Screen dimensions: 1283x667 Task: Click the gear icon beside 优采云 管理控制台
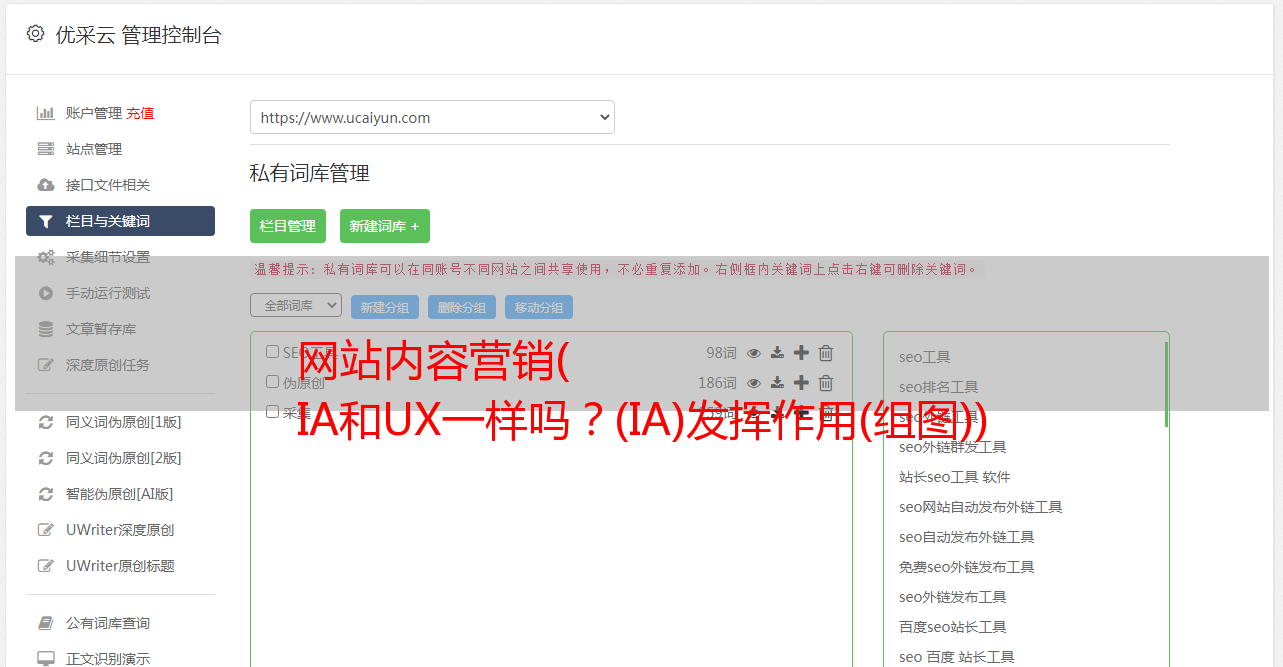click(36, 34)
